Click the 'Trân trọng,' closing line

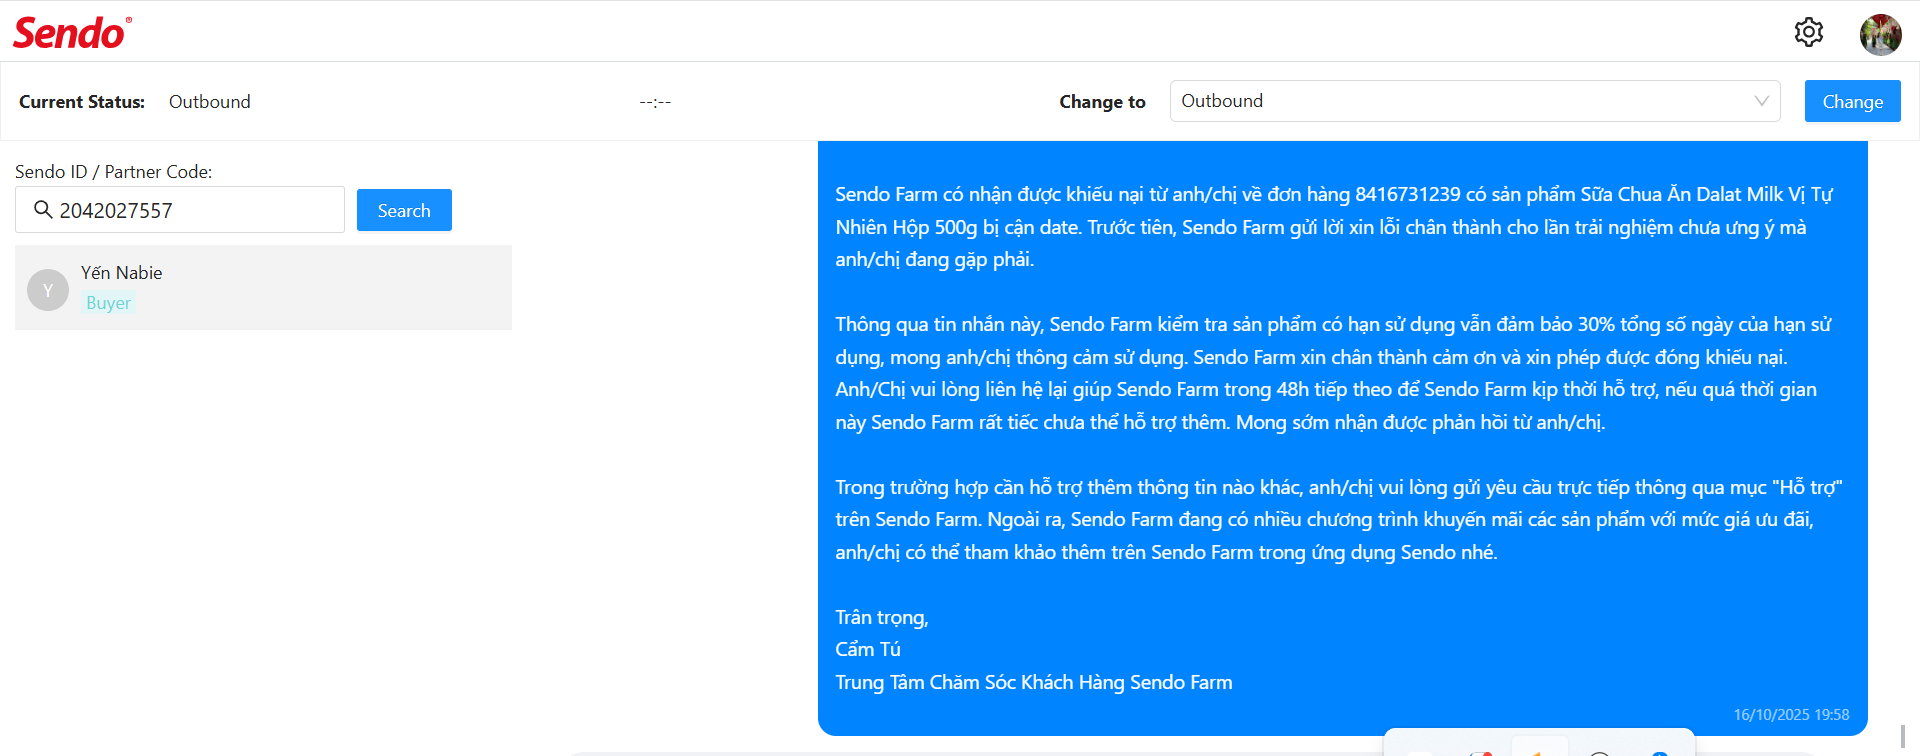tap(882, 618)
